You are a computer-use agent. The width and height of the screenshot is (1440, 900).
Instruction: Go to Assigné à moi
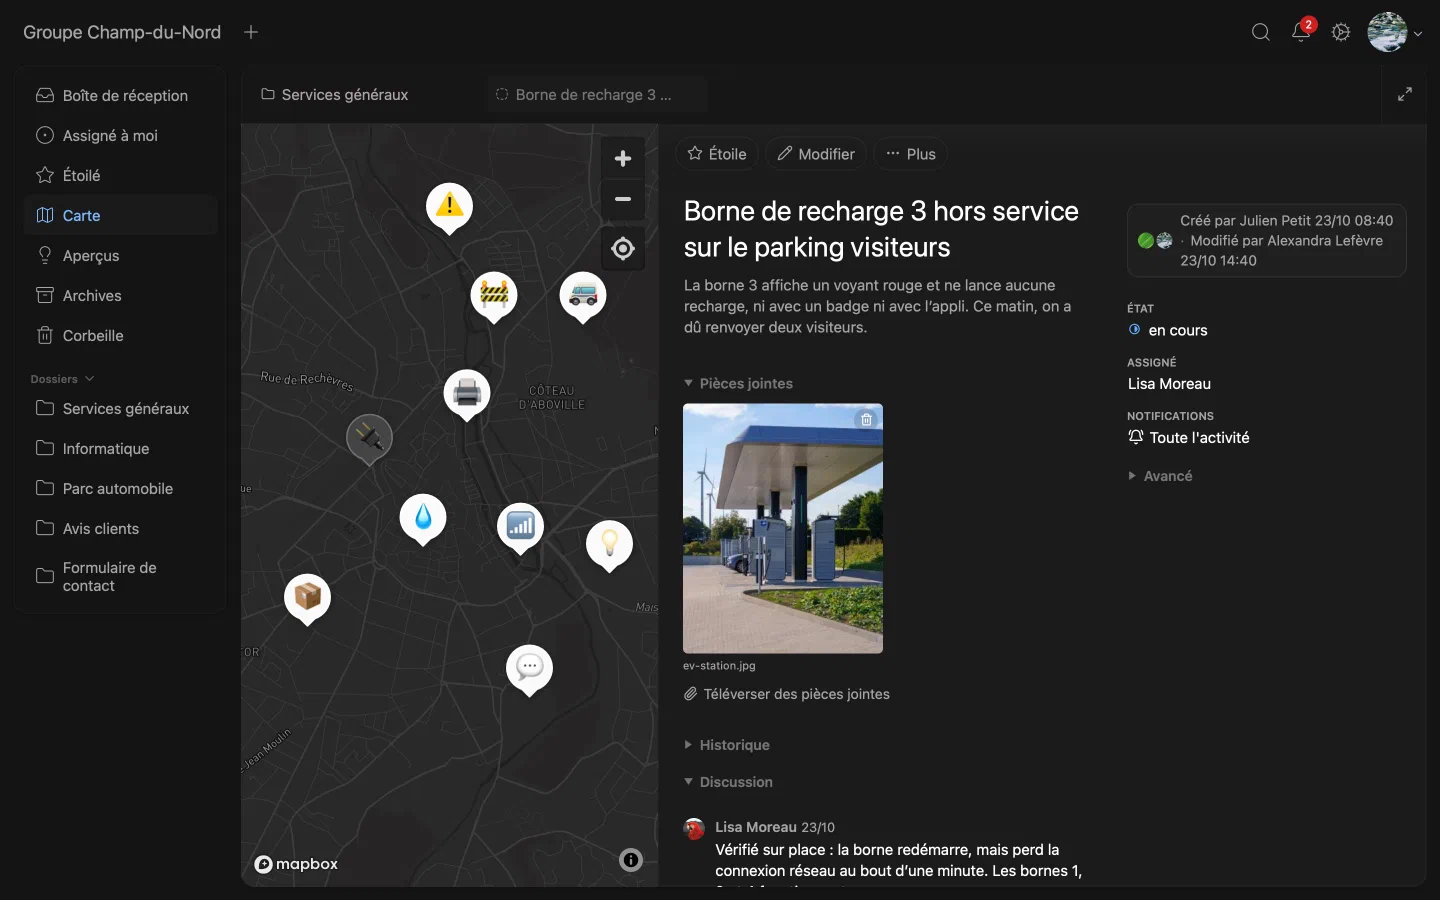(121, 135)
